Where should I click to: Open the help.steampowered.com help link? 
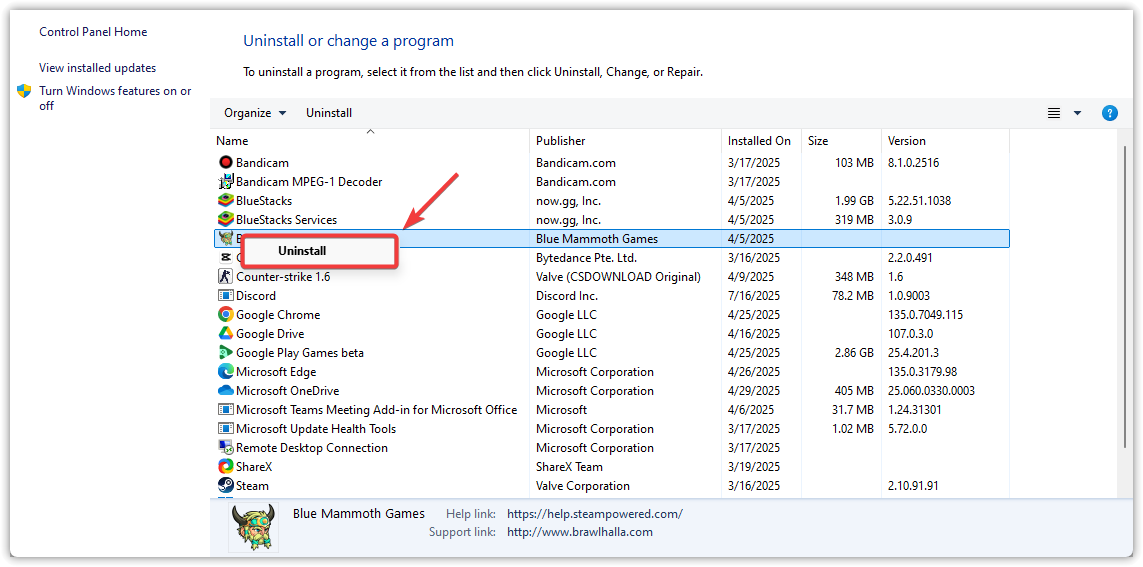pos(595,514)
